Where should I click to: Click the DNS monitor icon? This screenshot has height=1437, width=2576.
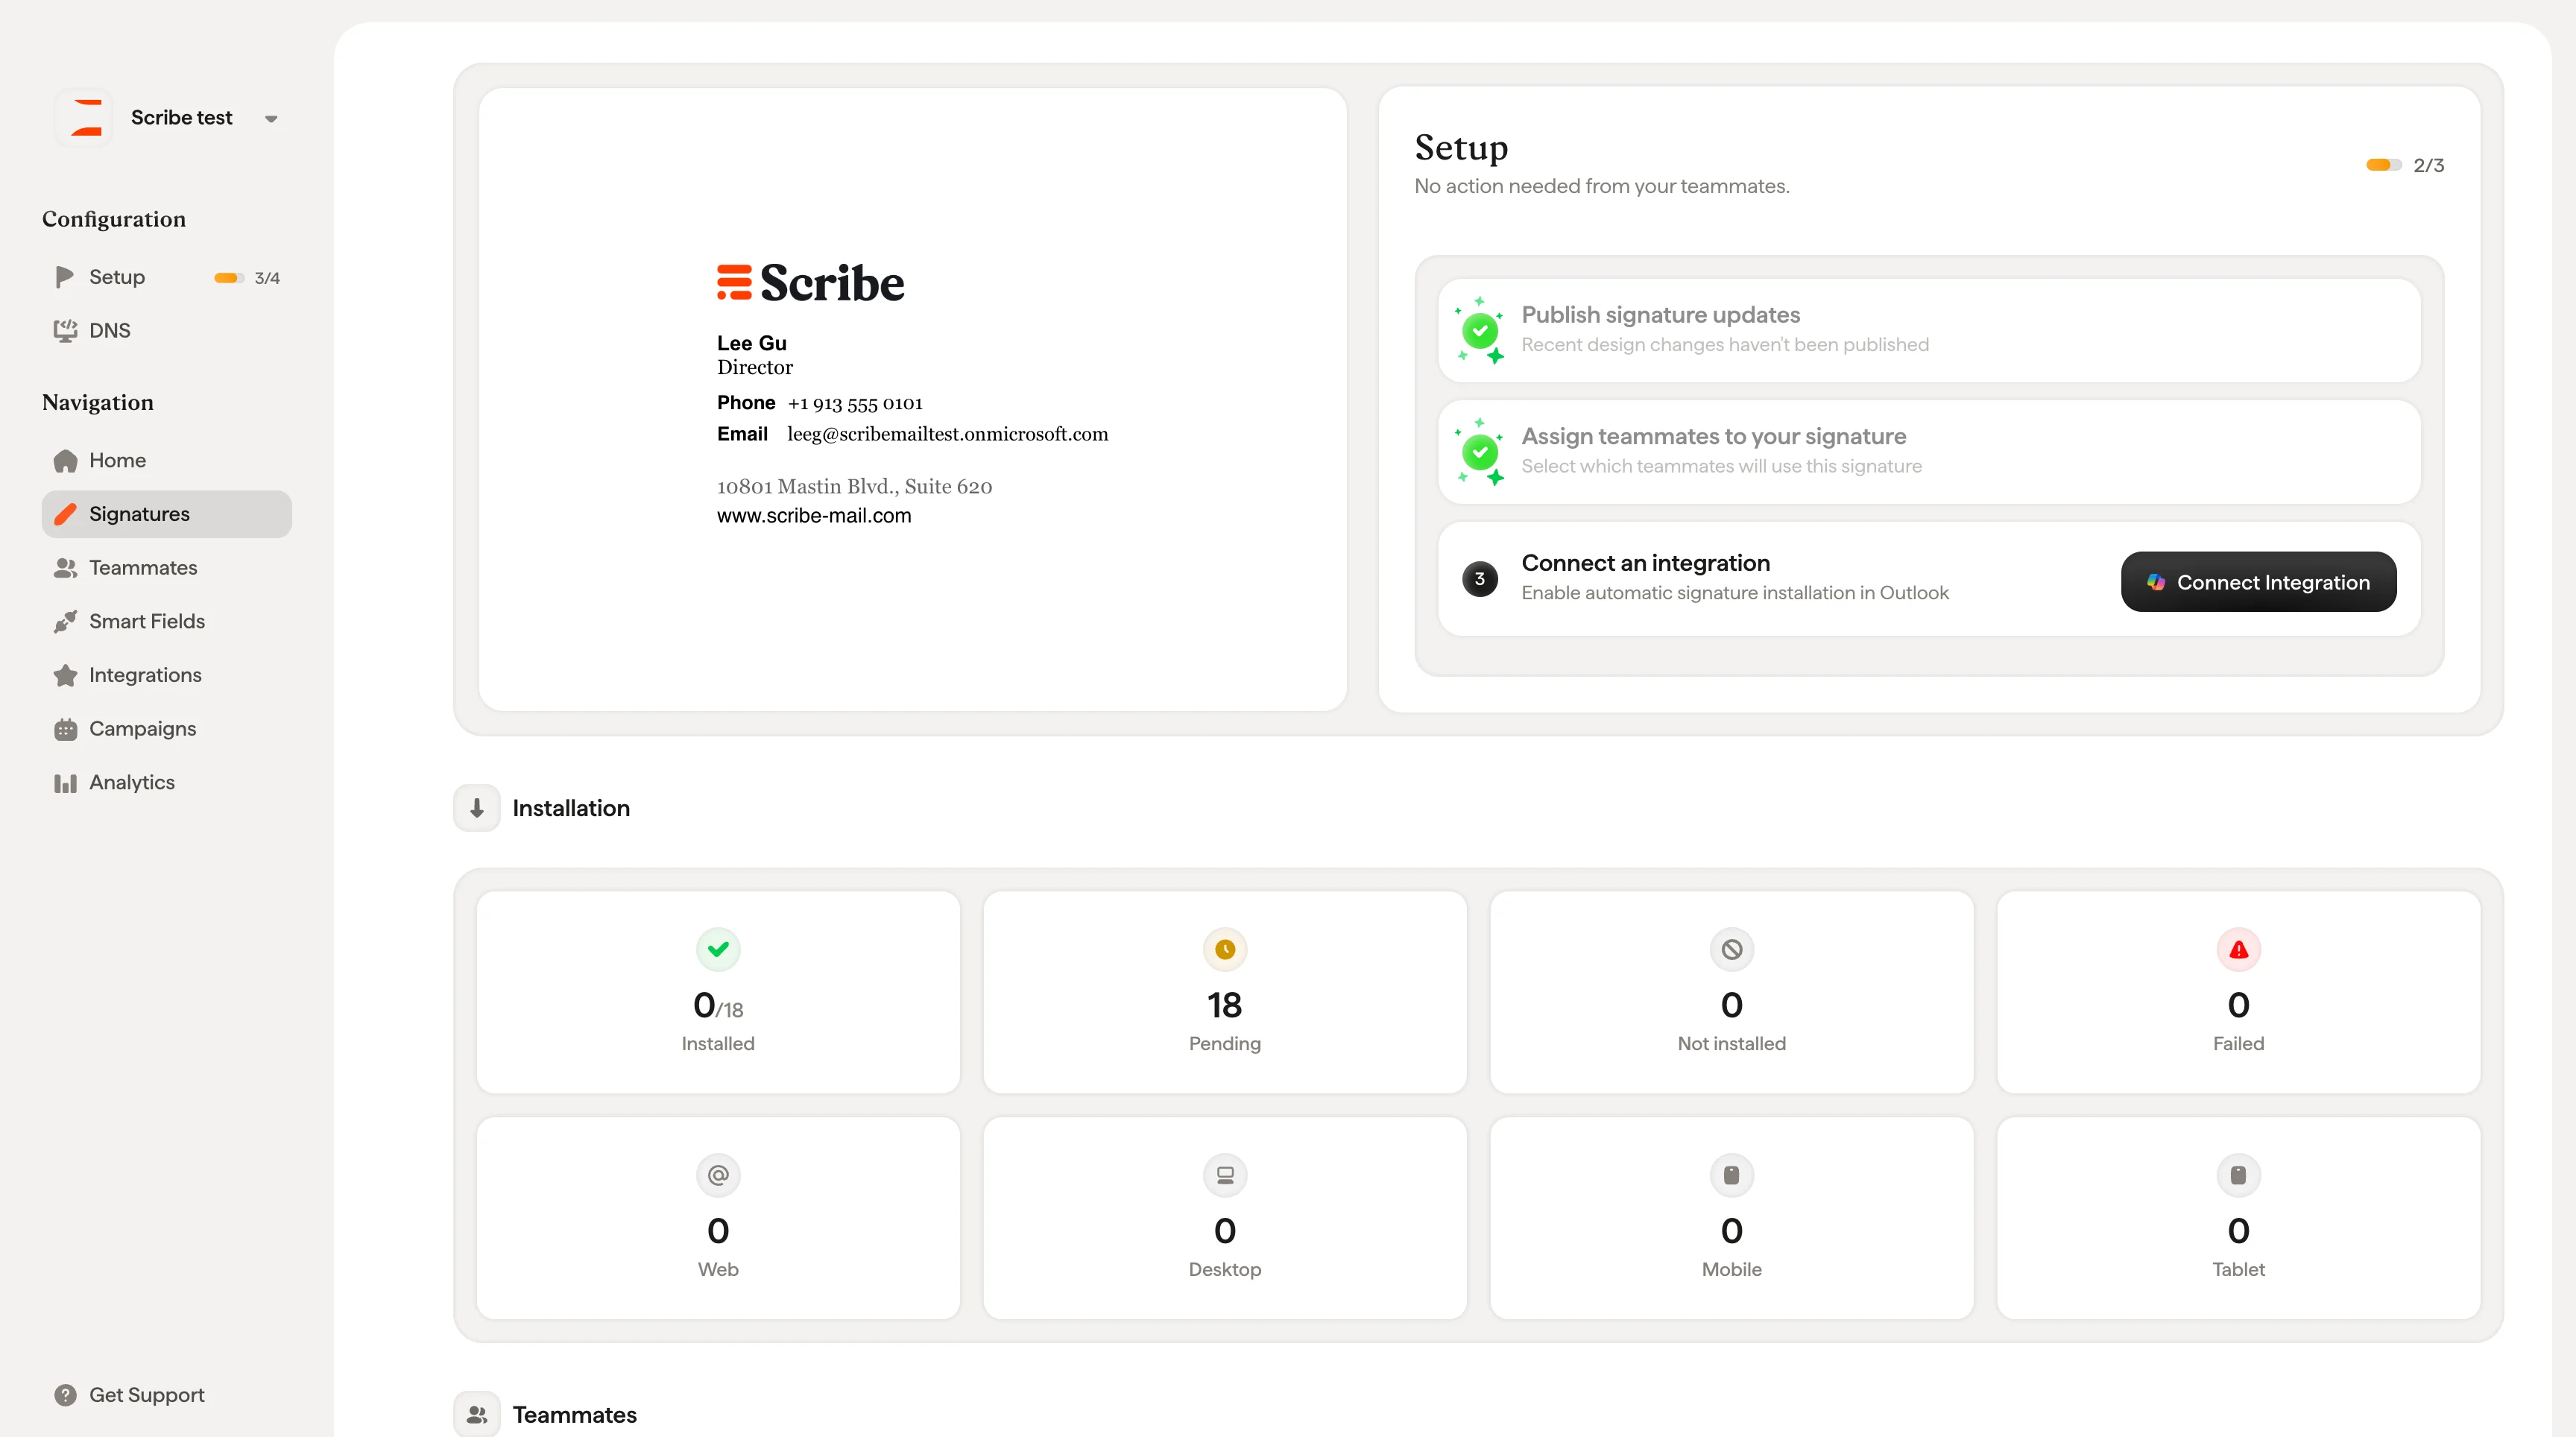point(65,331)
